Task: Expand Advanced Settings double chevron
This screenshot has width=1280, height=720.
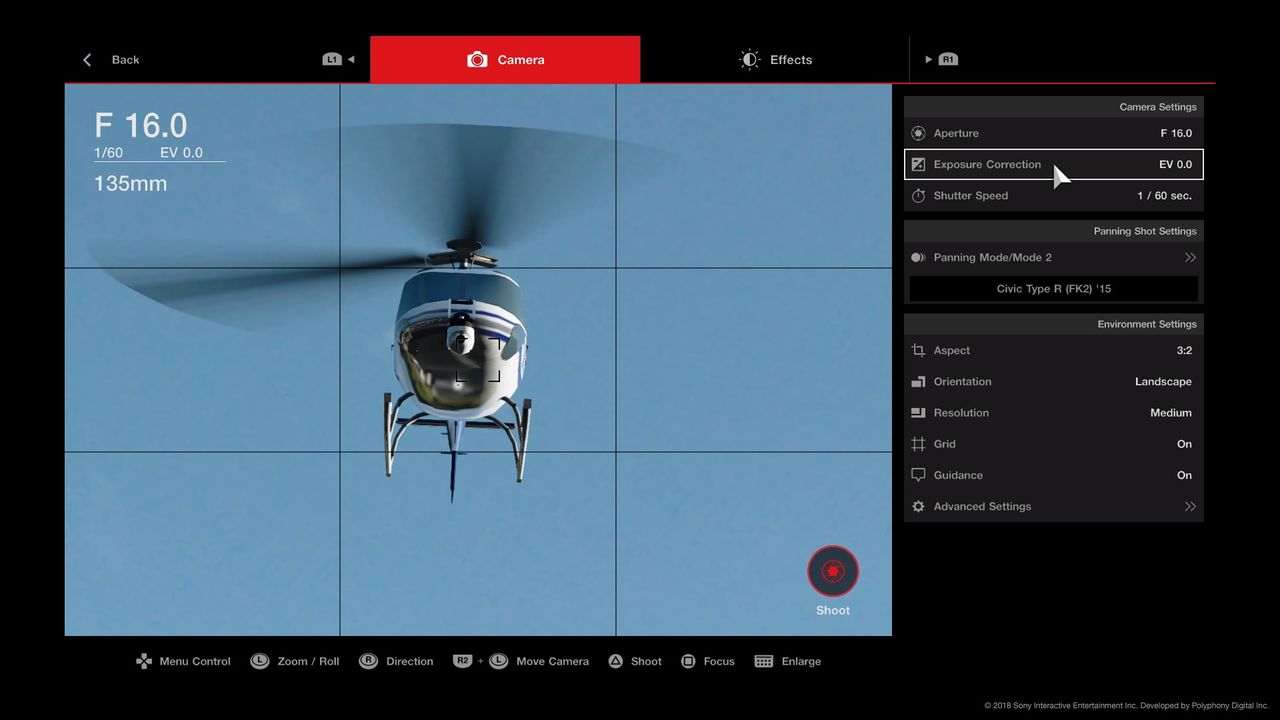Action: tap(1190, 507)
